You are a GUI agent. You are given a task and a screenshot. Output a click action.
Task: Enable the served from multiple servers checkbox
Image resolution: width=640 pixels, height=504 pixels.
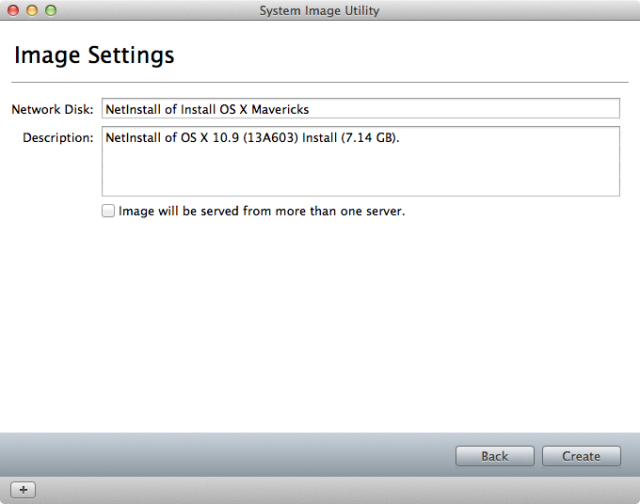[108, 211]
